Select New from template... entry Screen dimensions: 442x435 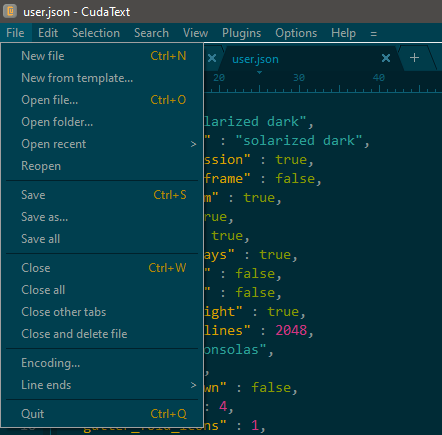click(102, 78)
